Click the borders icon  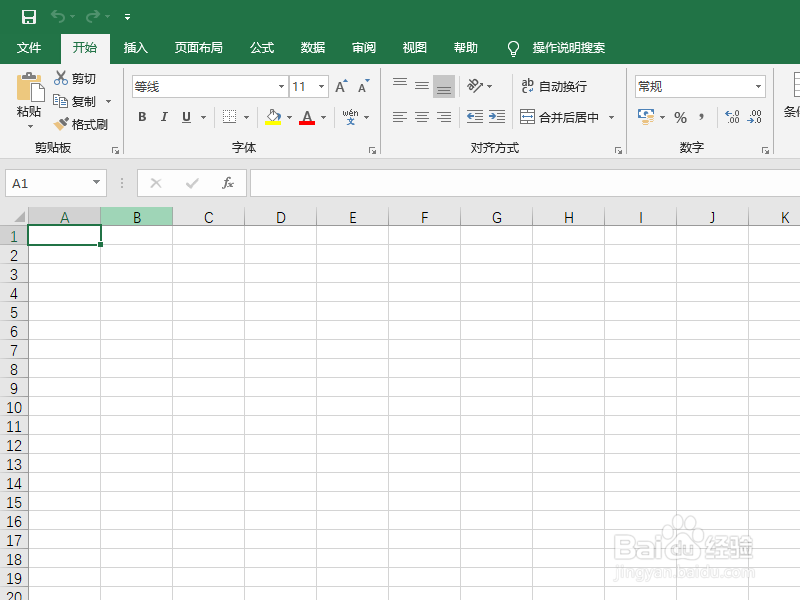(x=230, y=117)
